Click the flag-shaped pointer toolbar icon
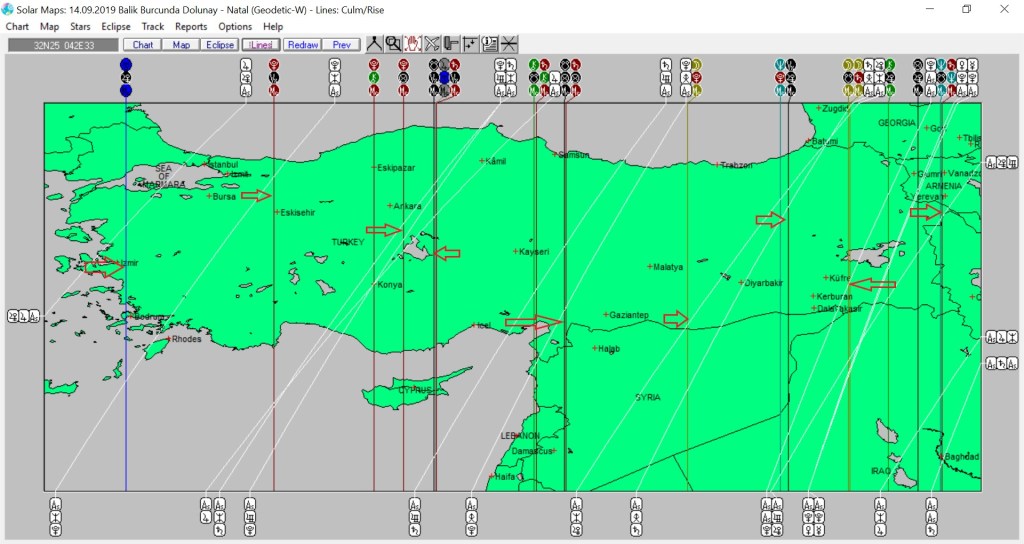 (451, 44)
